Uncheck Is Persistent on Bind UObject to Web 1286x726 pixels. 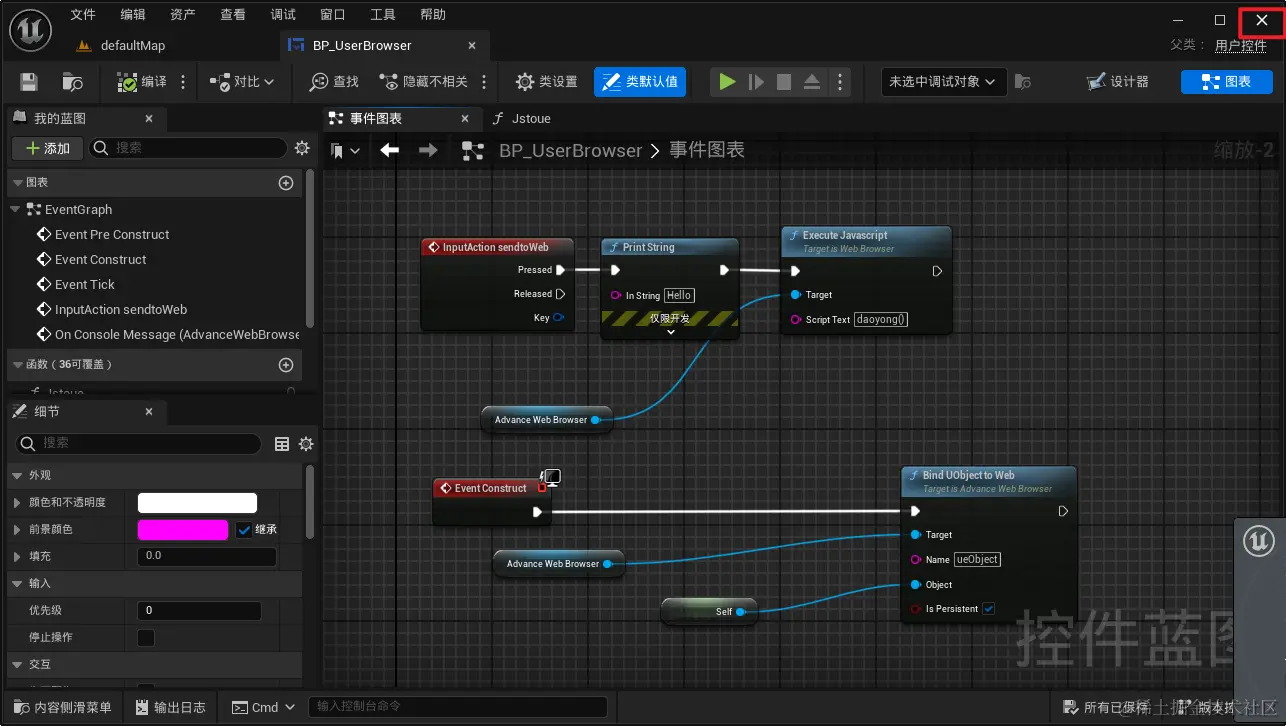point(988,608)
